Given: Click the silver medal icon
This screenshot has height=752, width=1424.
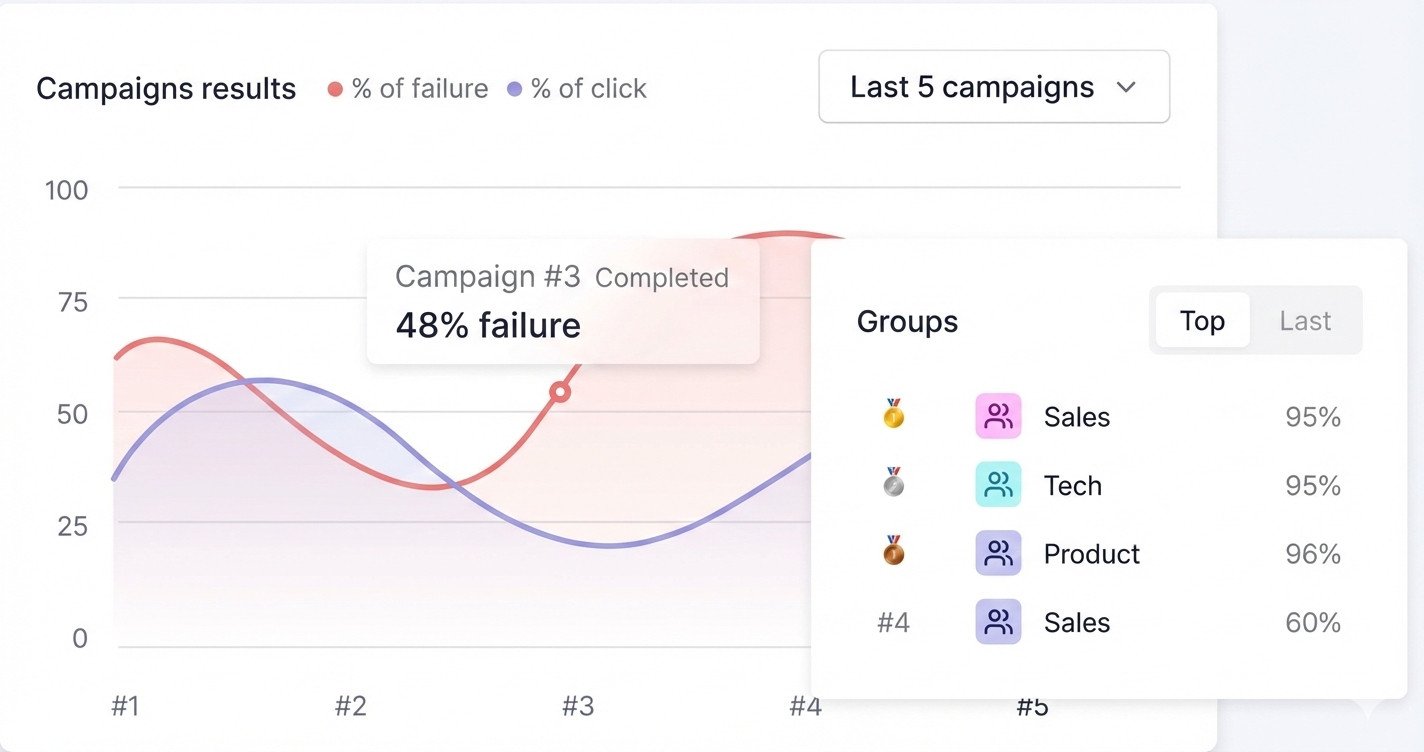Looking at the screenshot, I should [x=894, y=483].
